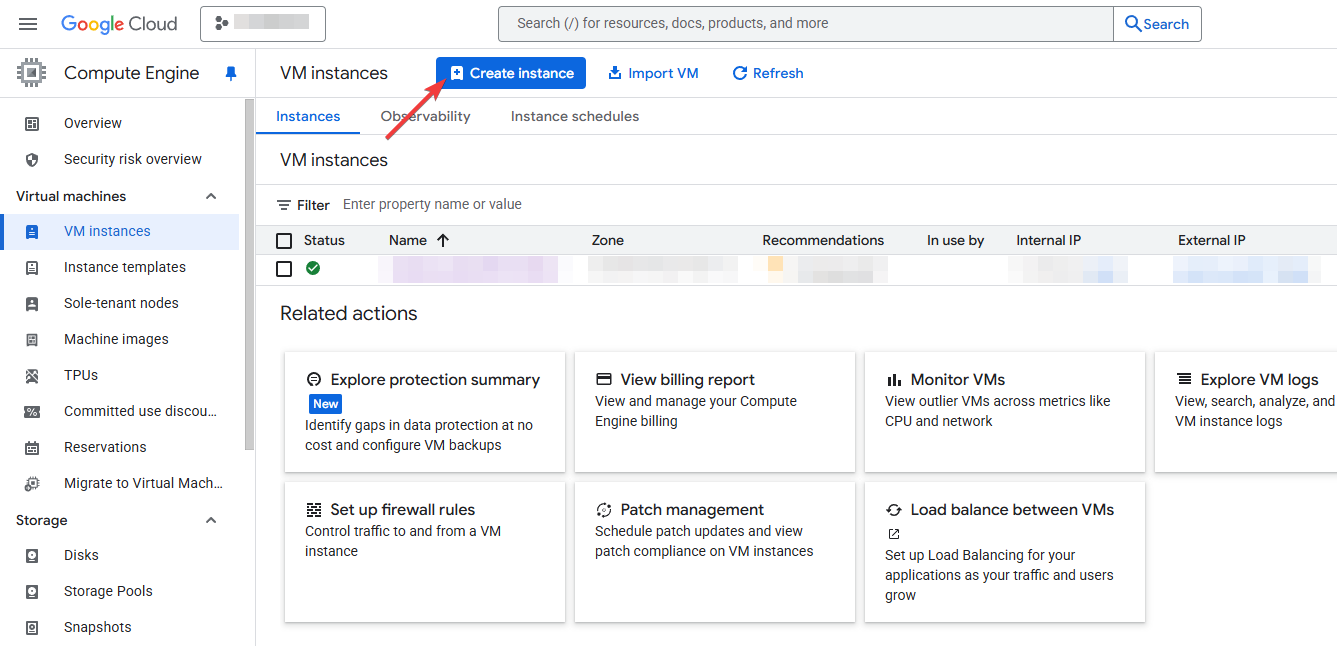
Task: Click the Snapshots sidebar icon
Action: coord(32,628)
